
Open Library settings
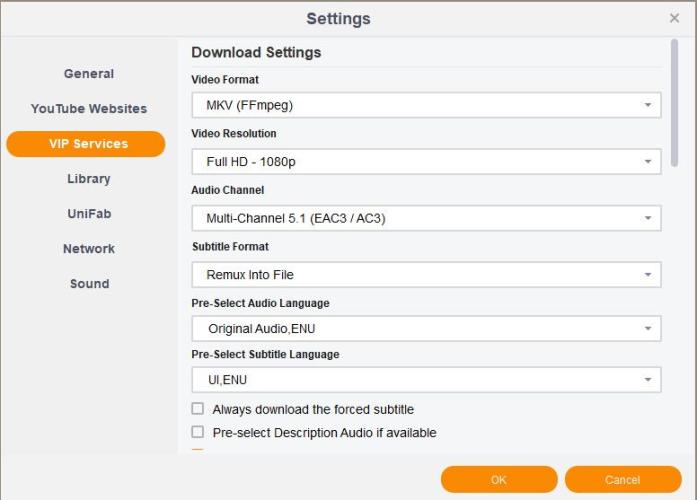coord(89,179)
